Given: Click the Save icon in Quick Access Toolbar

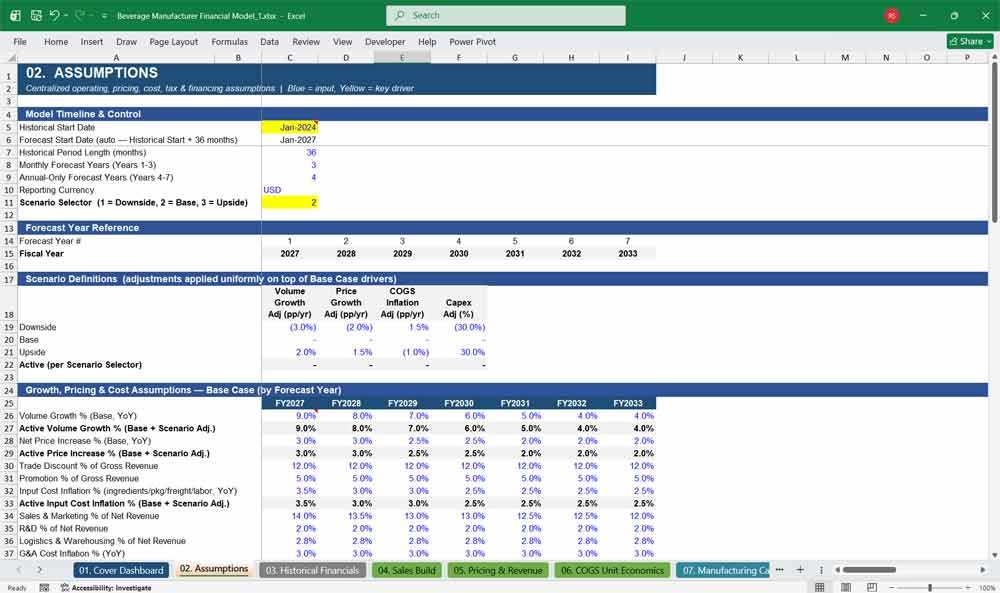Looking at the screenshot, I should click(x=36, y=15).
